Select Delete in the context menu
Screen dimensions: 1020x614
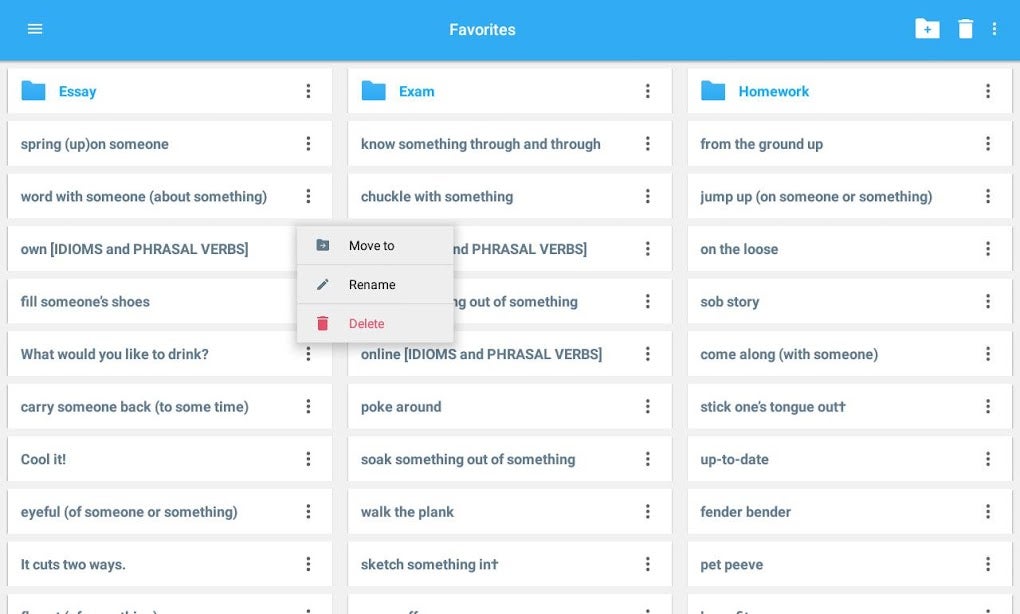tap(366, 324)
